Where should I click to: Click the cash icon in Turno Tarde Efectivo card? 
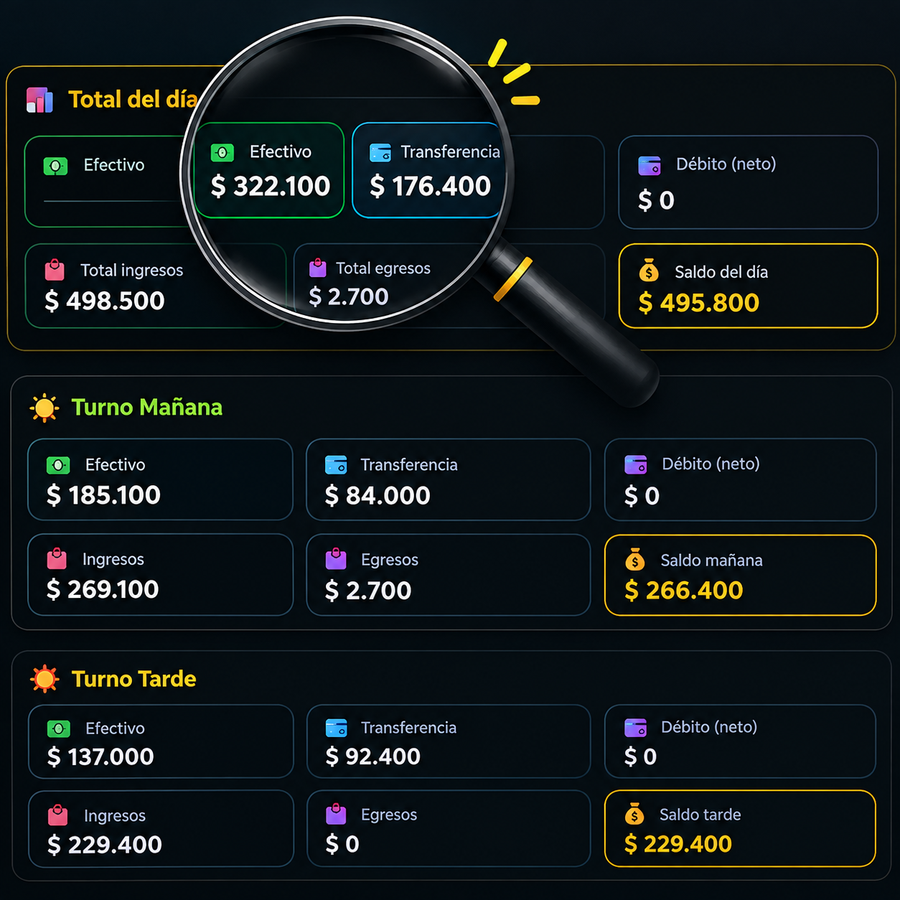(x=59, y=729)
